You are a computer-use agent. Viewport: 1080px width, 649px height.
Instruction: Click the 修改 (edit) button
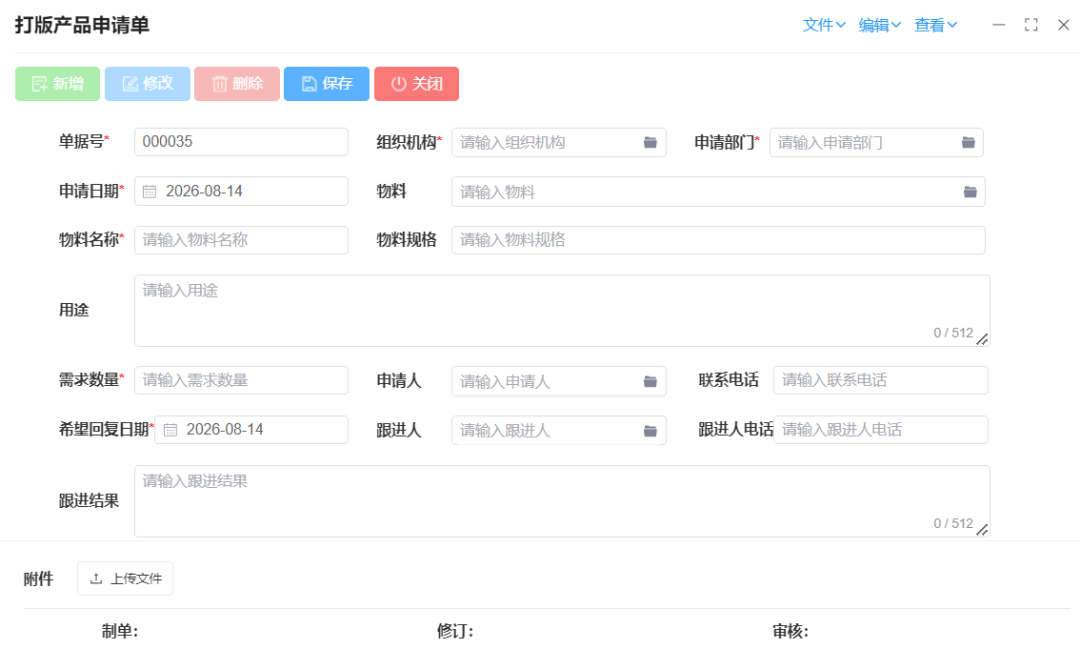[x=147, y=84]
